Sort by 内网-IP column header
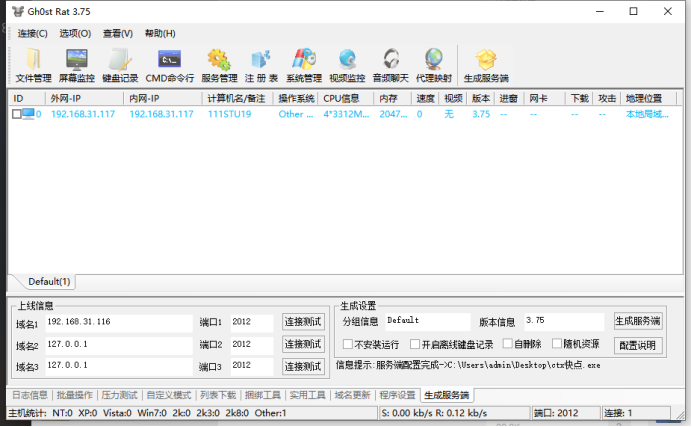Viewport: 692px width, 427px height. (163, 98)
